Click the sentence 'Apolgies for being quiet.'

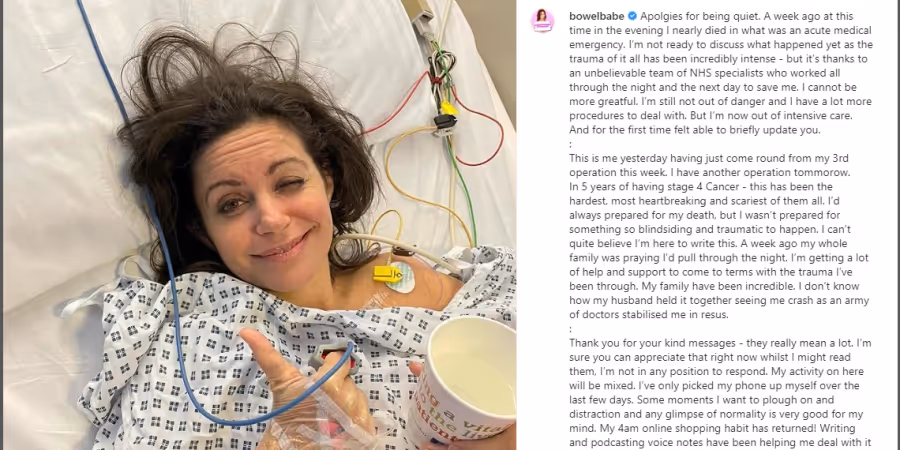point(688,16)
